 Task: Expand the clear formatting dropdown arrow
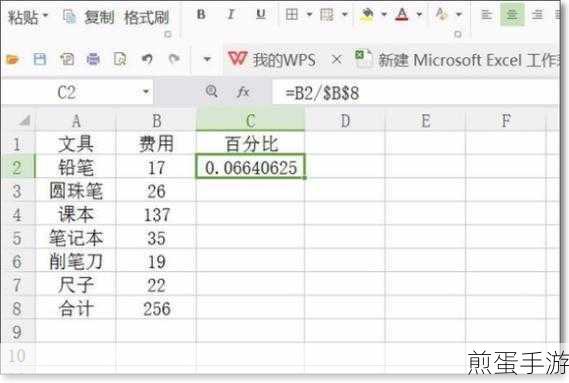coord(459,15)
